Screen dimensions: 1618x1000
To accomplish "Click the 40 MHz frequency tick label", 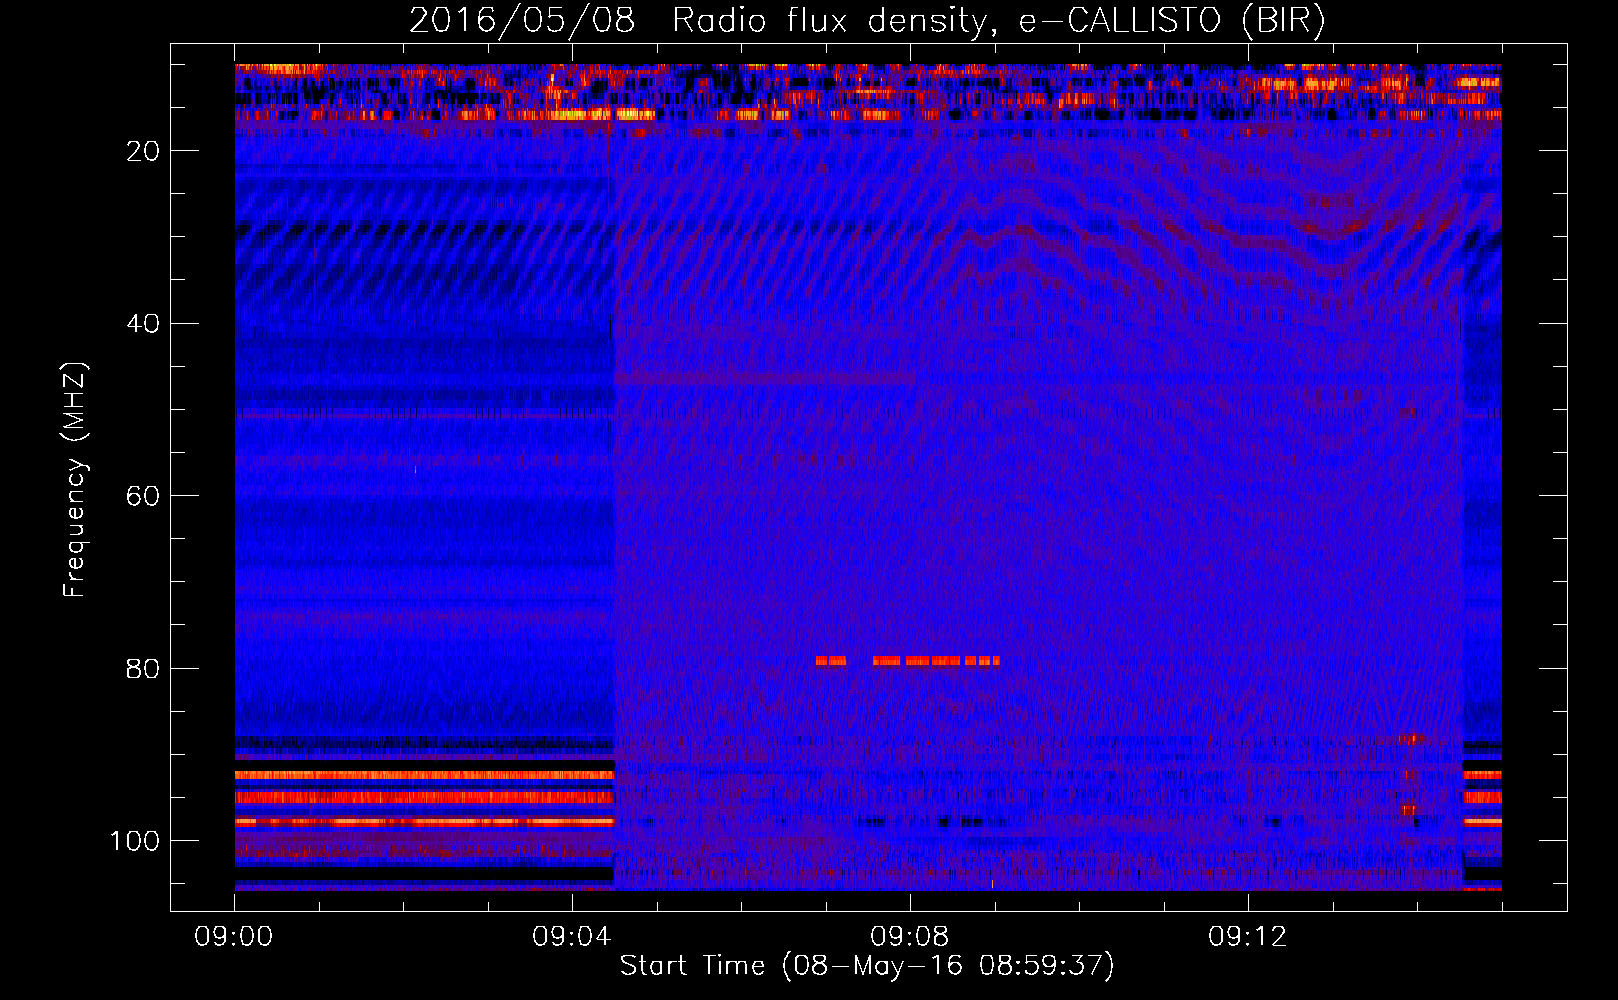I will coord(144,324).
